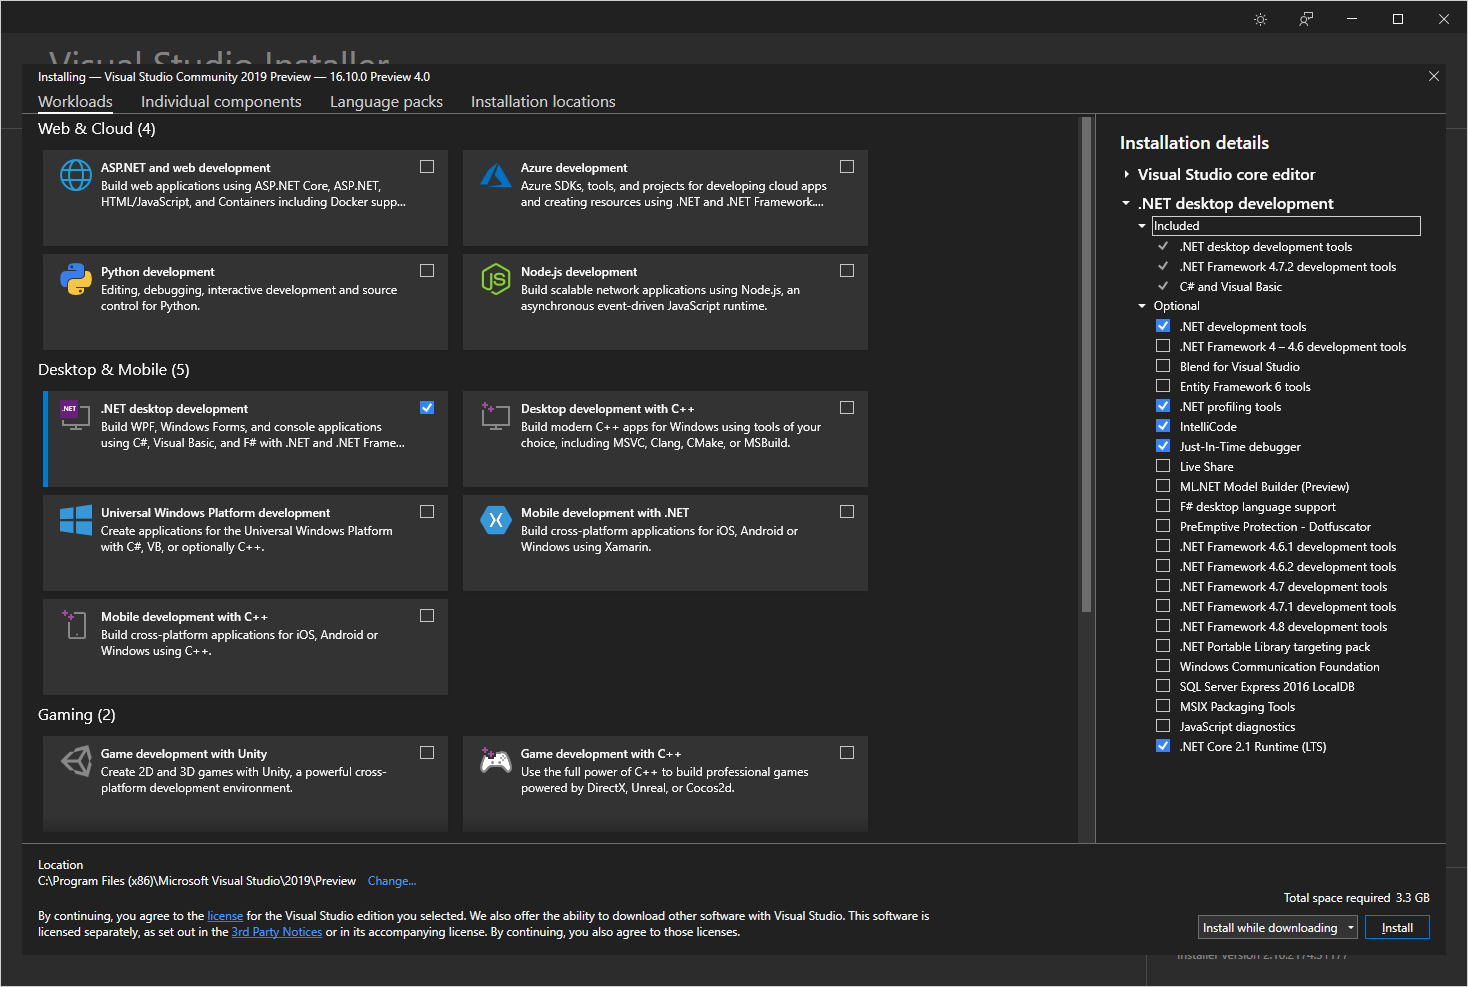Screen dimensions: 1468x987
Task: Enable PreEmptive Protection - Dotfuscator
Action: tap(1163, 526)
